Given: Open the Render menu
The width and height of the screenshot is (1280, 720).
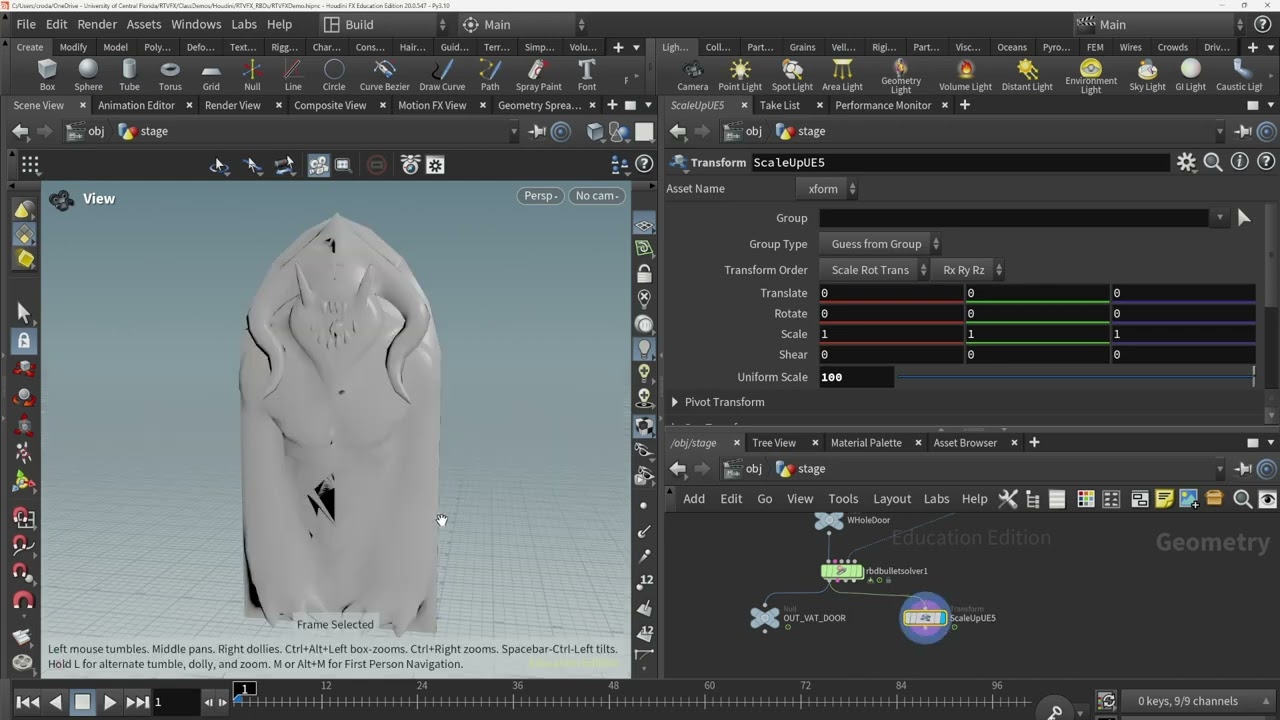Looking at the screenshot, I should click(97, 24).
